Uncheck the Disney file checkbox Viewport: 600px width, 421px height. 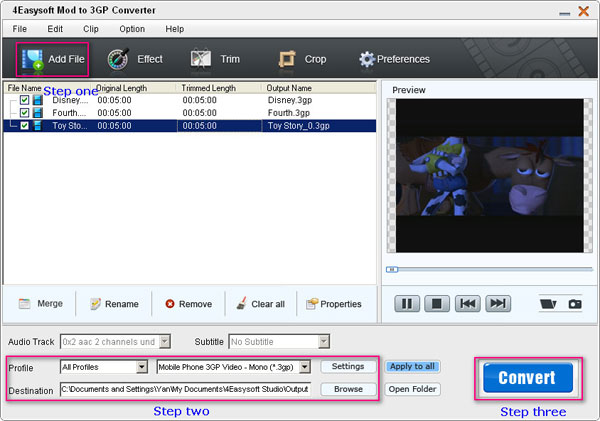pyautogui.click(x=24, y=100)
